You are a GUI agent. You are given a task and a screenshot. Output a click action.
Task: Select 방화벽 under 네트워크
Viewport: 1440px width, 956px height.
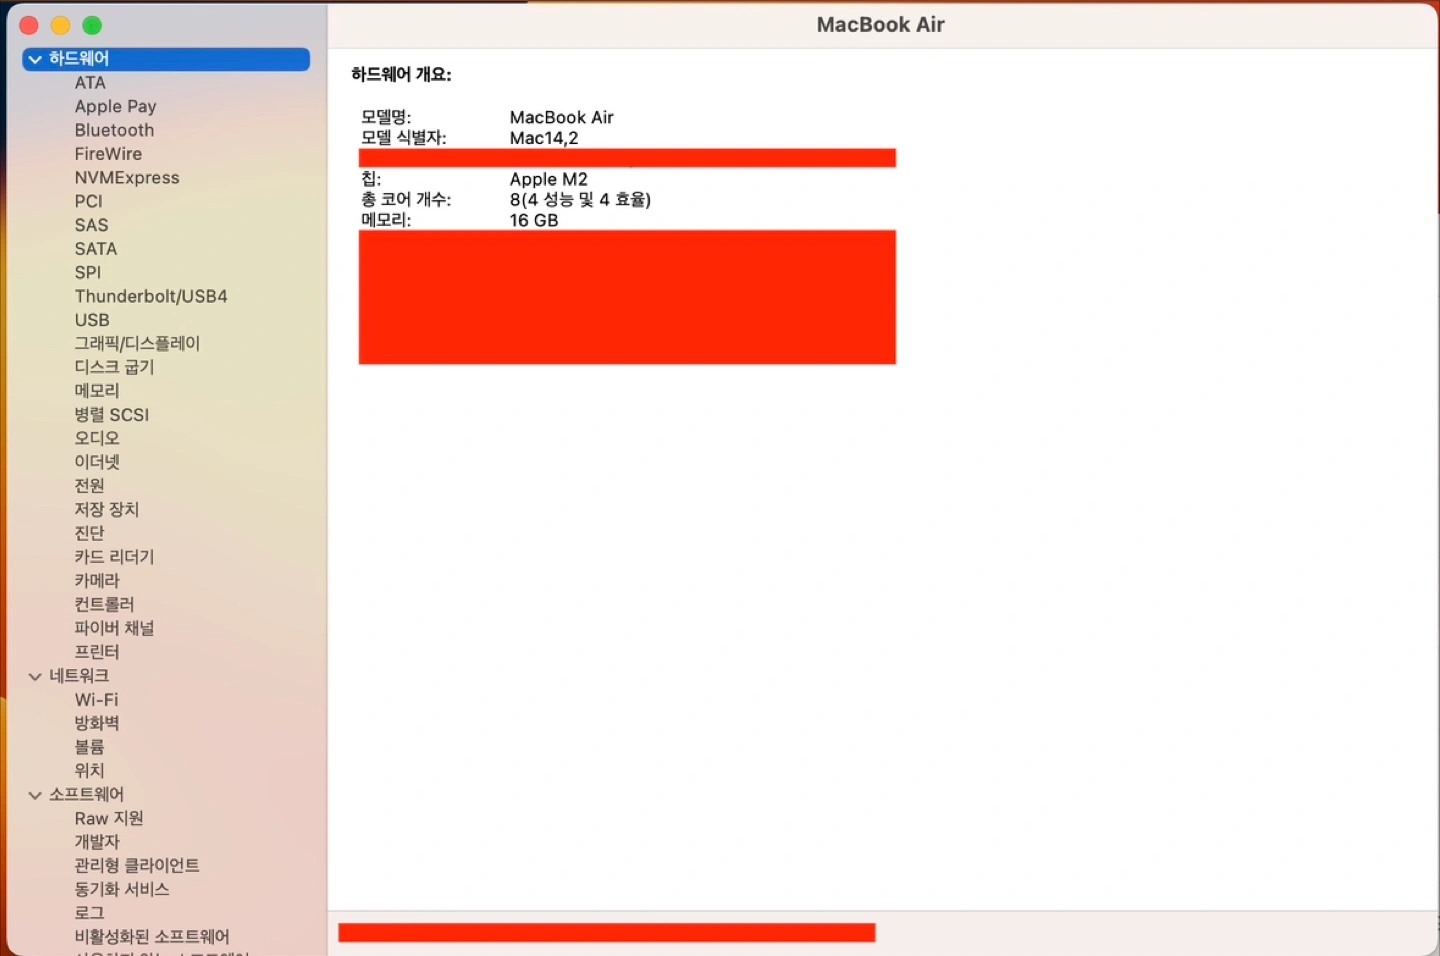click(97, 723)
